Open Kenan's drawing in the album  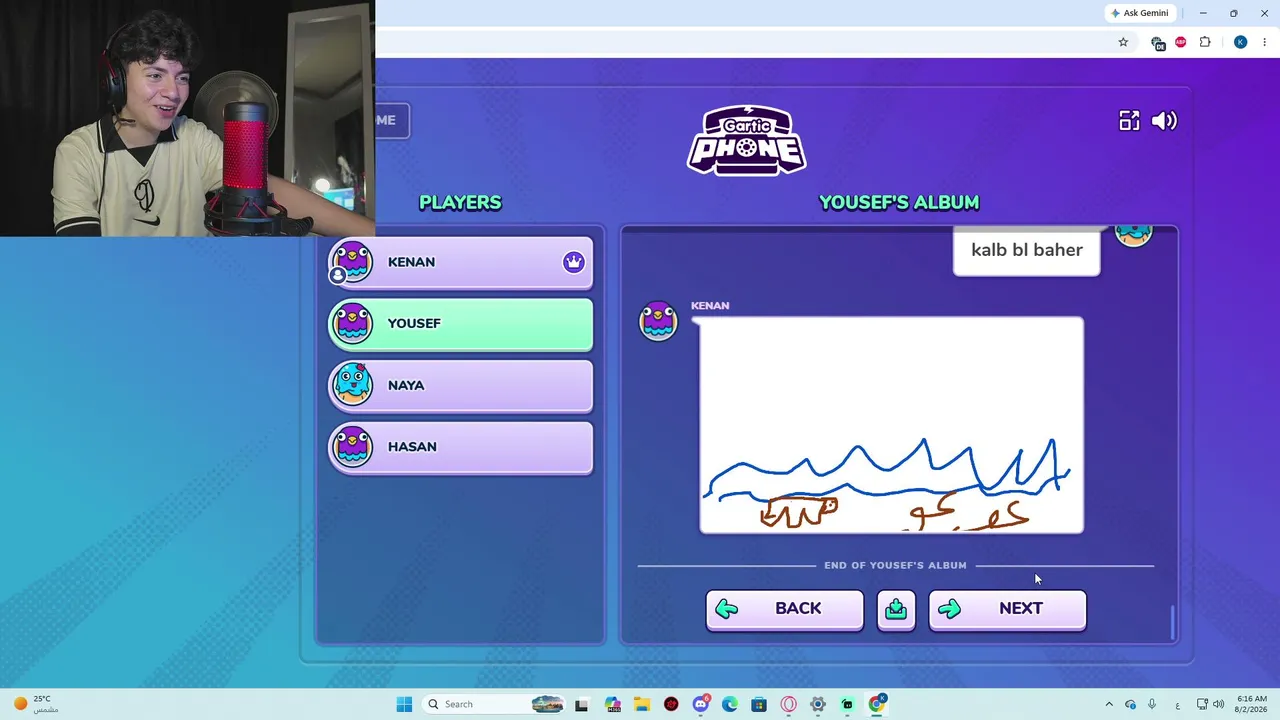click(x=891, y=425)
